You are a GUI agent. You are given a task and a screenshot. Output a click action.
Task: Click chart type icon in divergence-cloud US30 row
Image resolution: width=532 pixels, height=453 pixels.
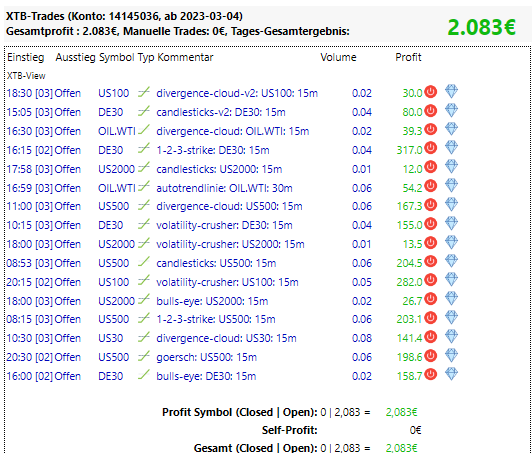(144, 337)
